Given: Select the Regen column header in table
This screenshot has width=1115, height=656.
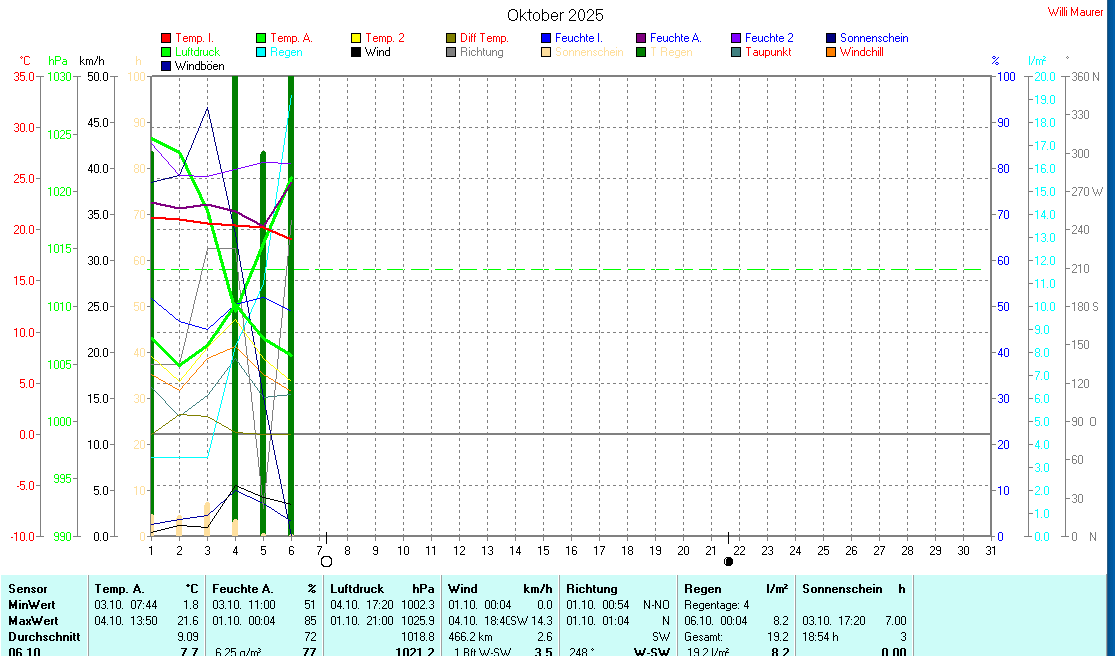Looking at the screenshot, I should 703,589.
